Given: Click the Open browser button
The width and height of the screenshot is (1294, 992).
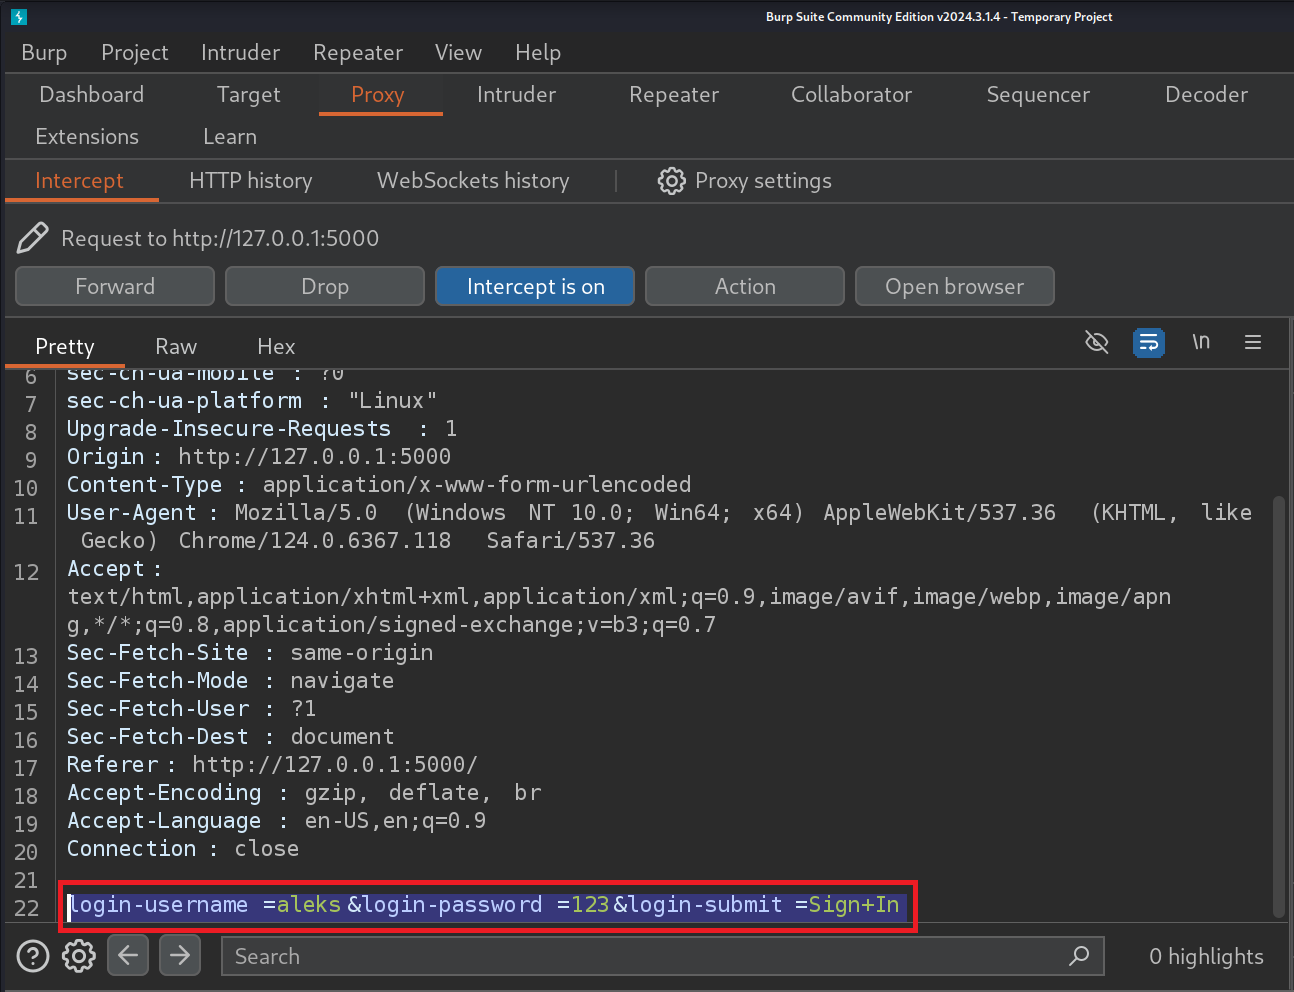Looking at the screenshot, I should tap(954, 286).
